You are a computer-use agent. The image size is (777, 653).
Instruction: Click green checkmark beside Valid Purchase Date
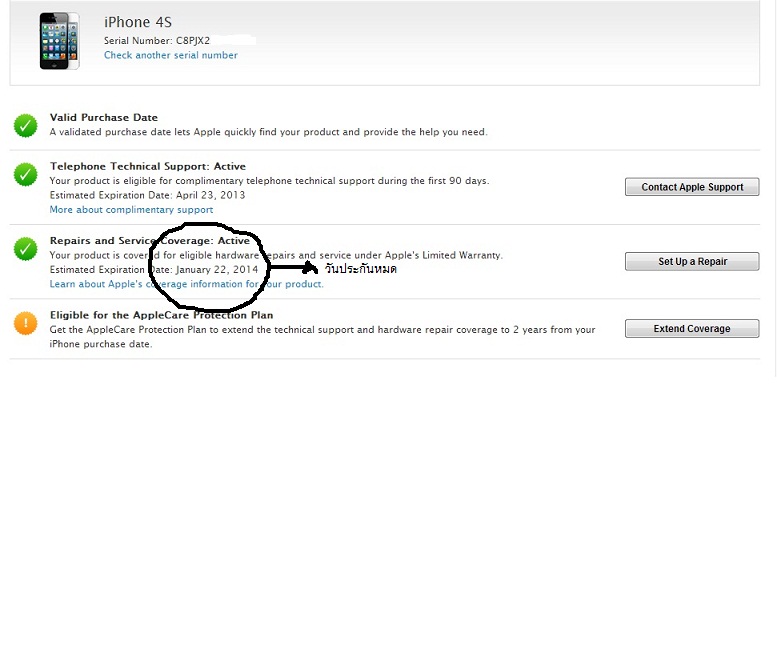tap(26, 125)
